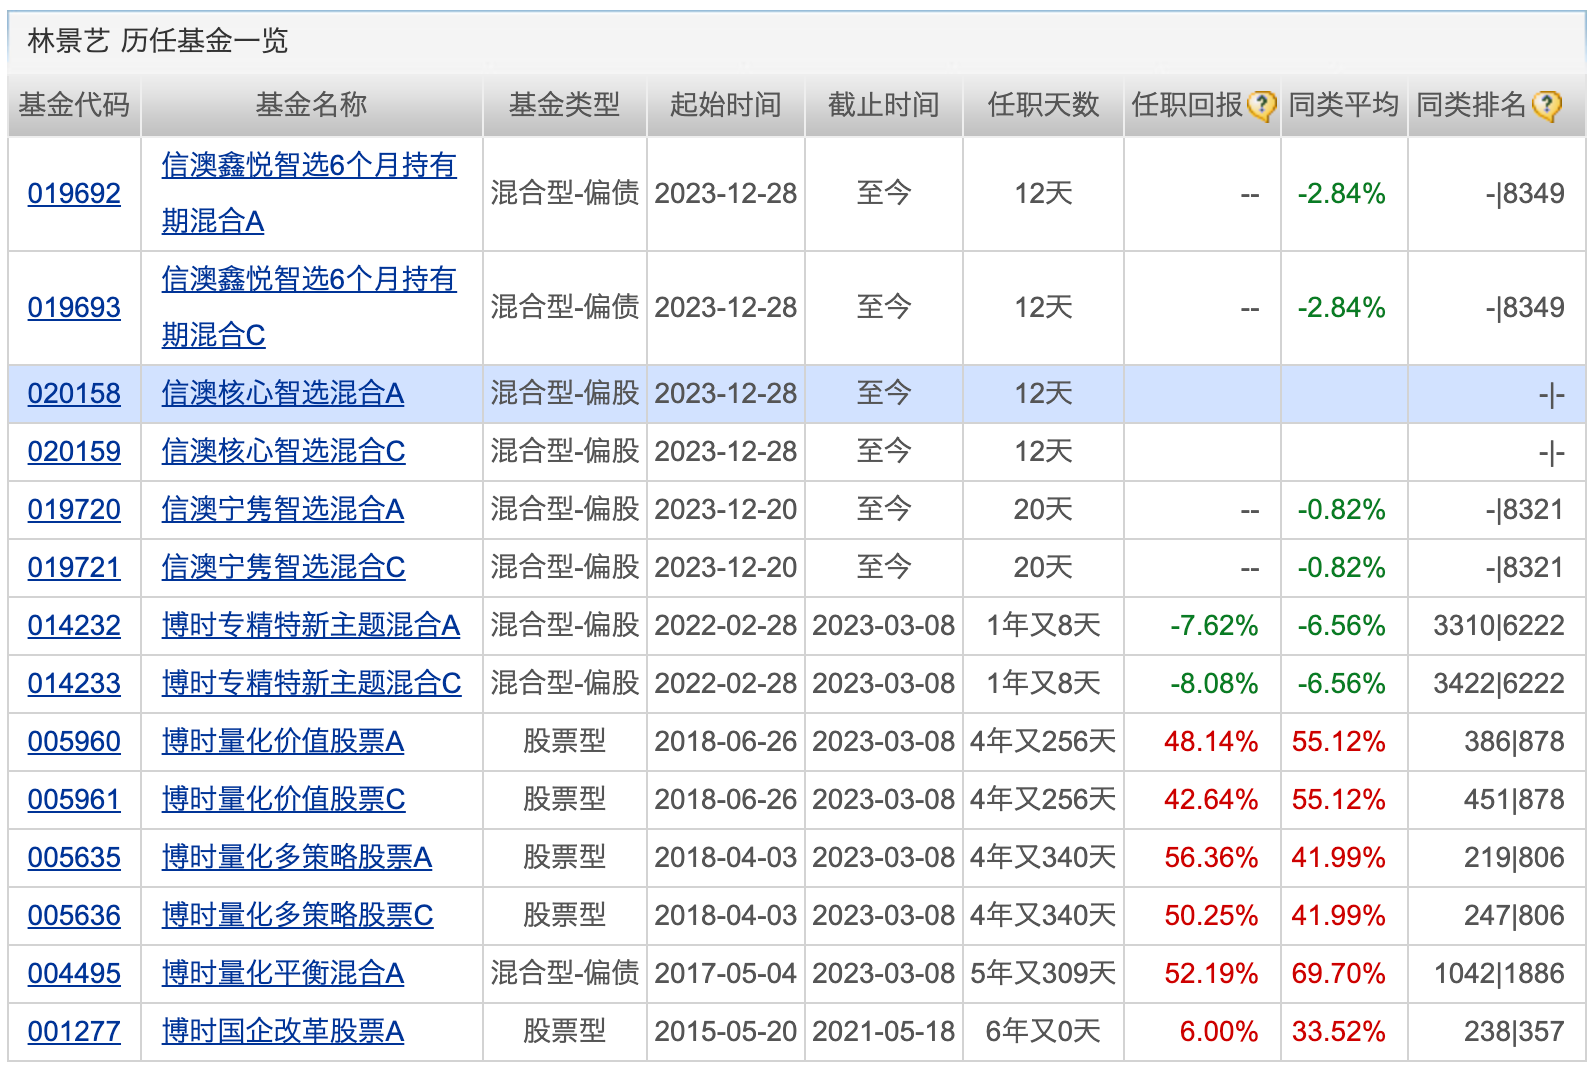Click 2017-05-04 start date cell
1592x1074 pixels.
725,973
